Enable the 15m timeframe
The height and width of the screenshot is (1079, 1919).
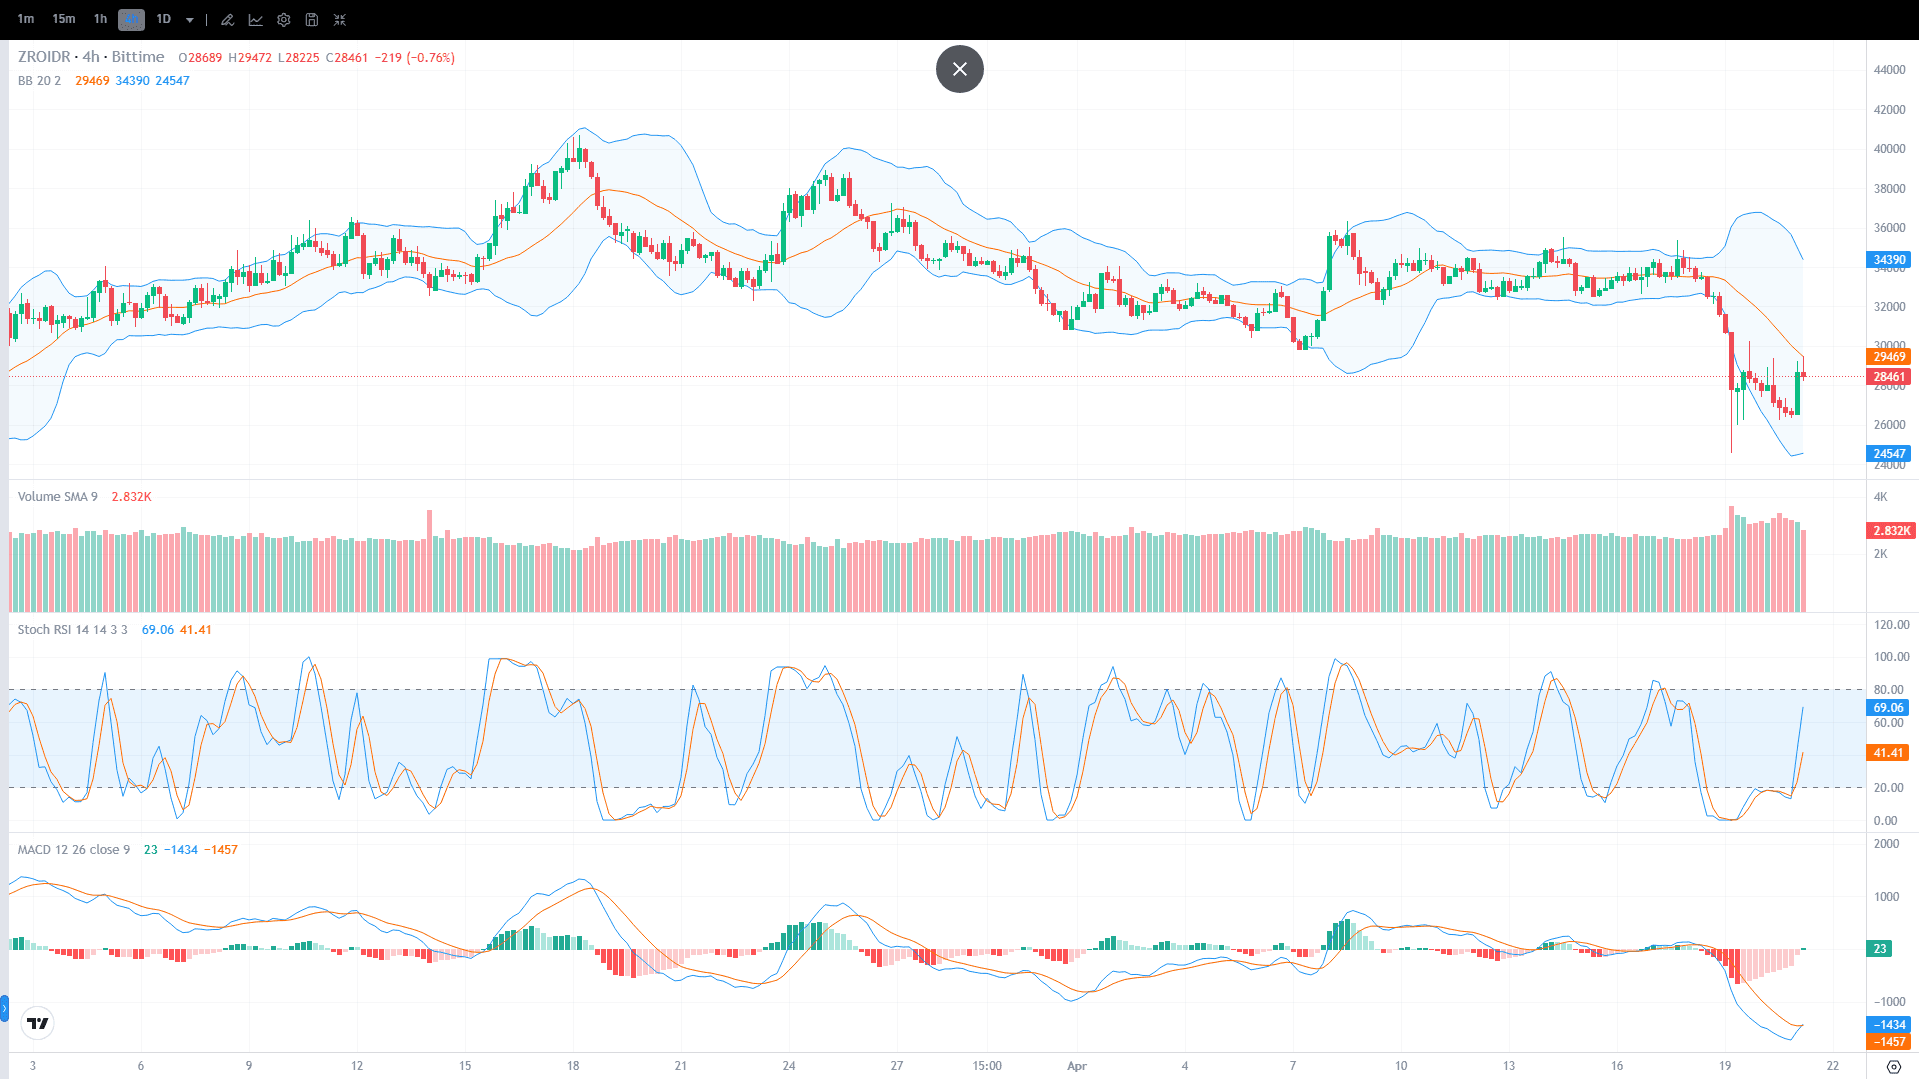coord(63,19)
